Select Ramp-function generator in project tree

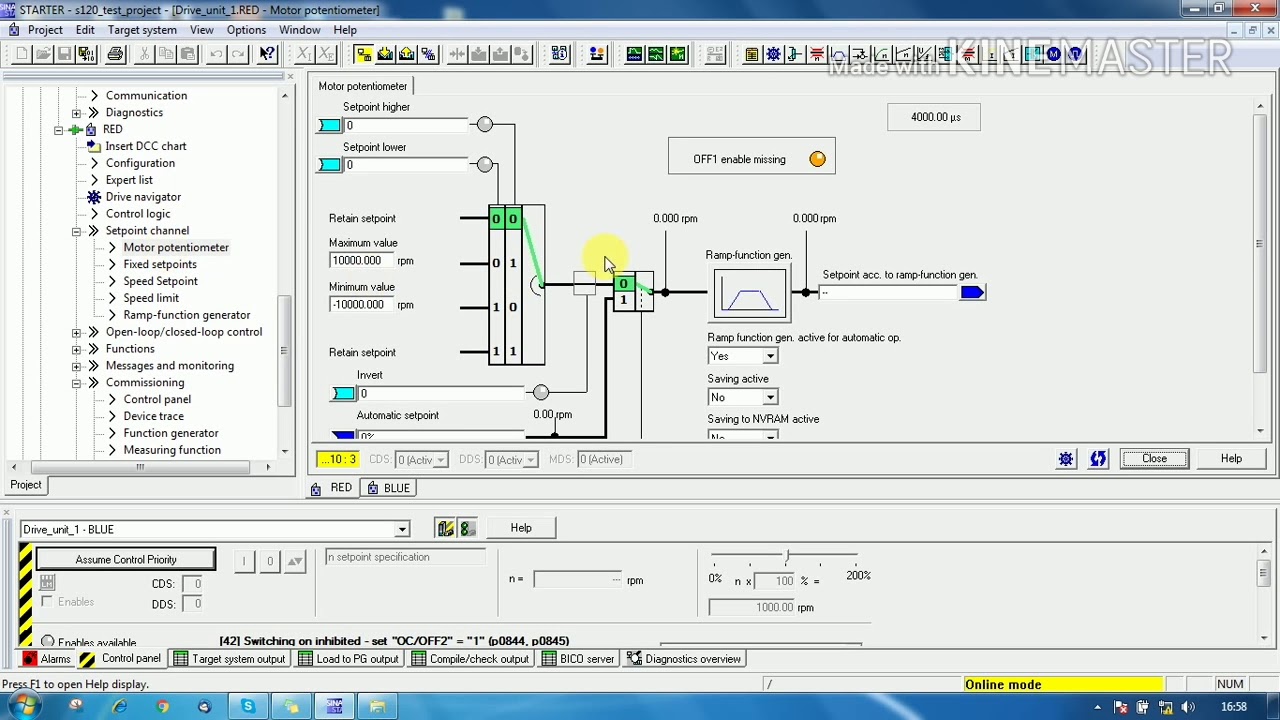click(187, 315)
